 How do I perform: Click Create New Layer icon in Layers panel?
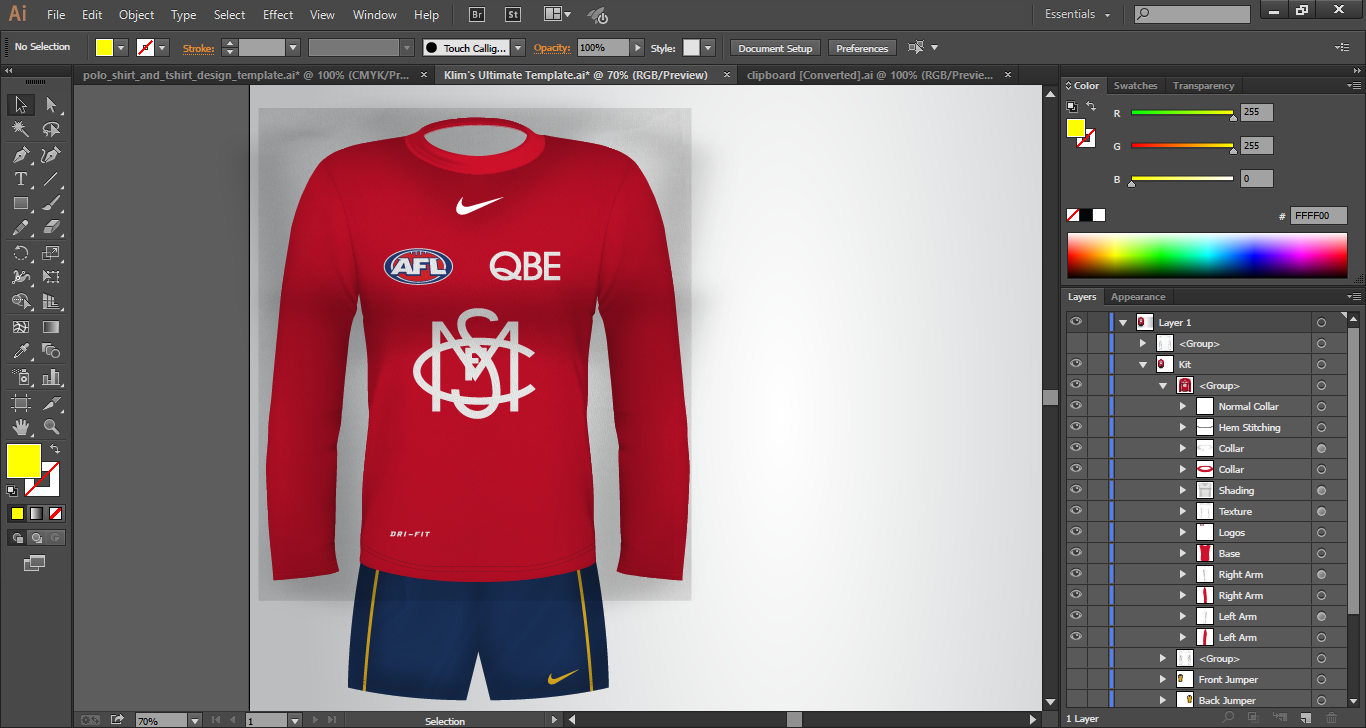coord(1306,717)
